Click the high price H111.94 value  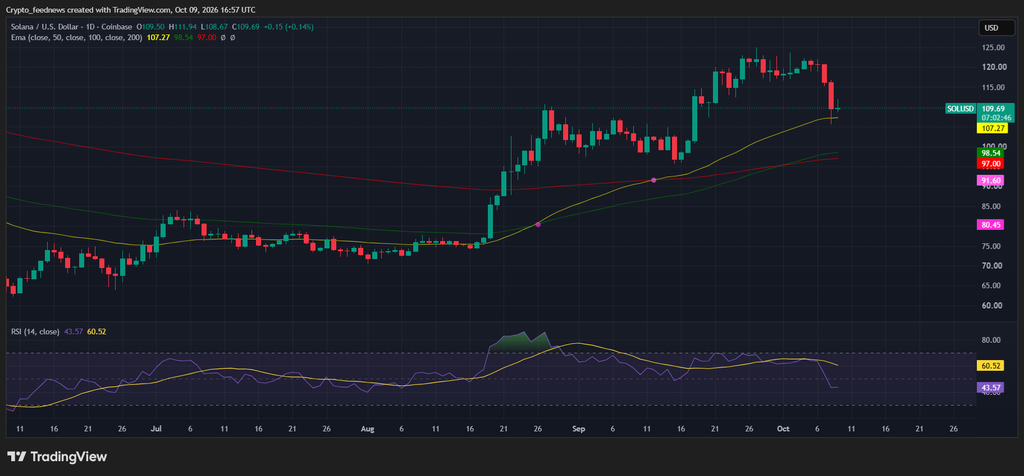[x=182, y=27]
